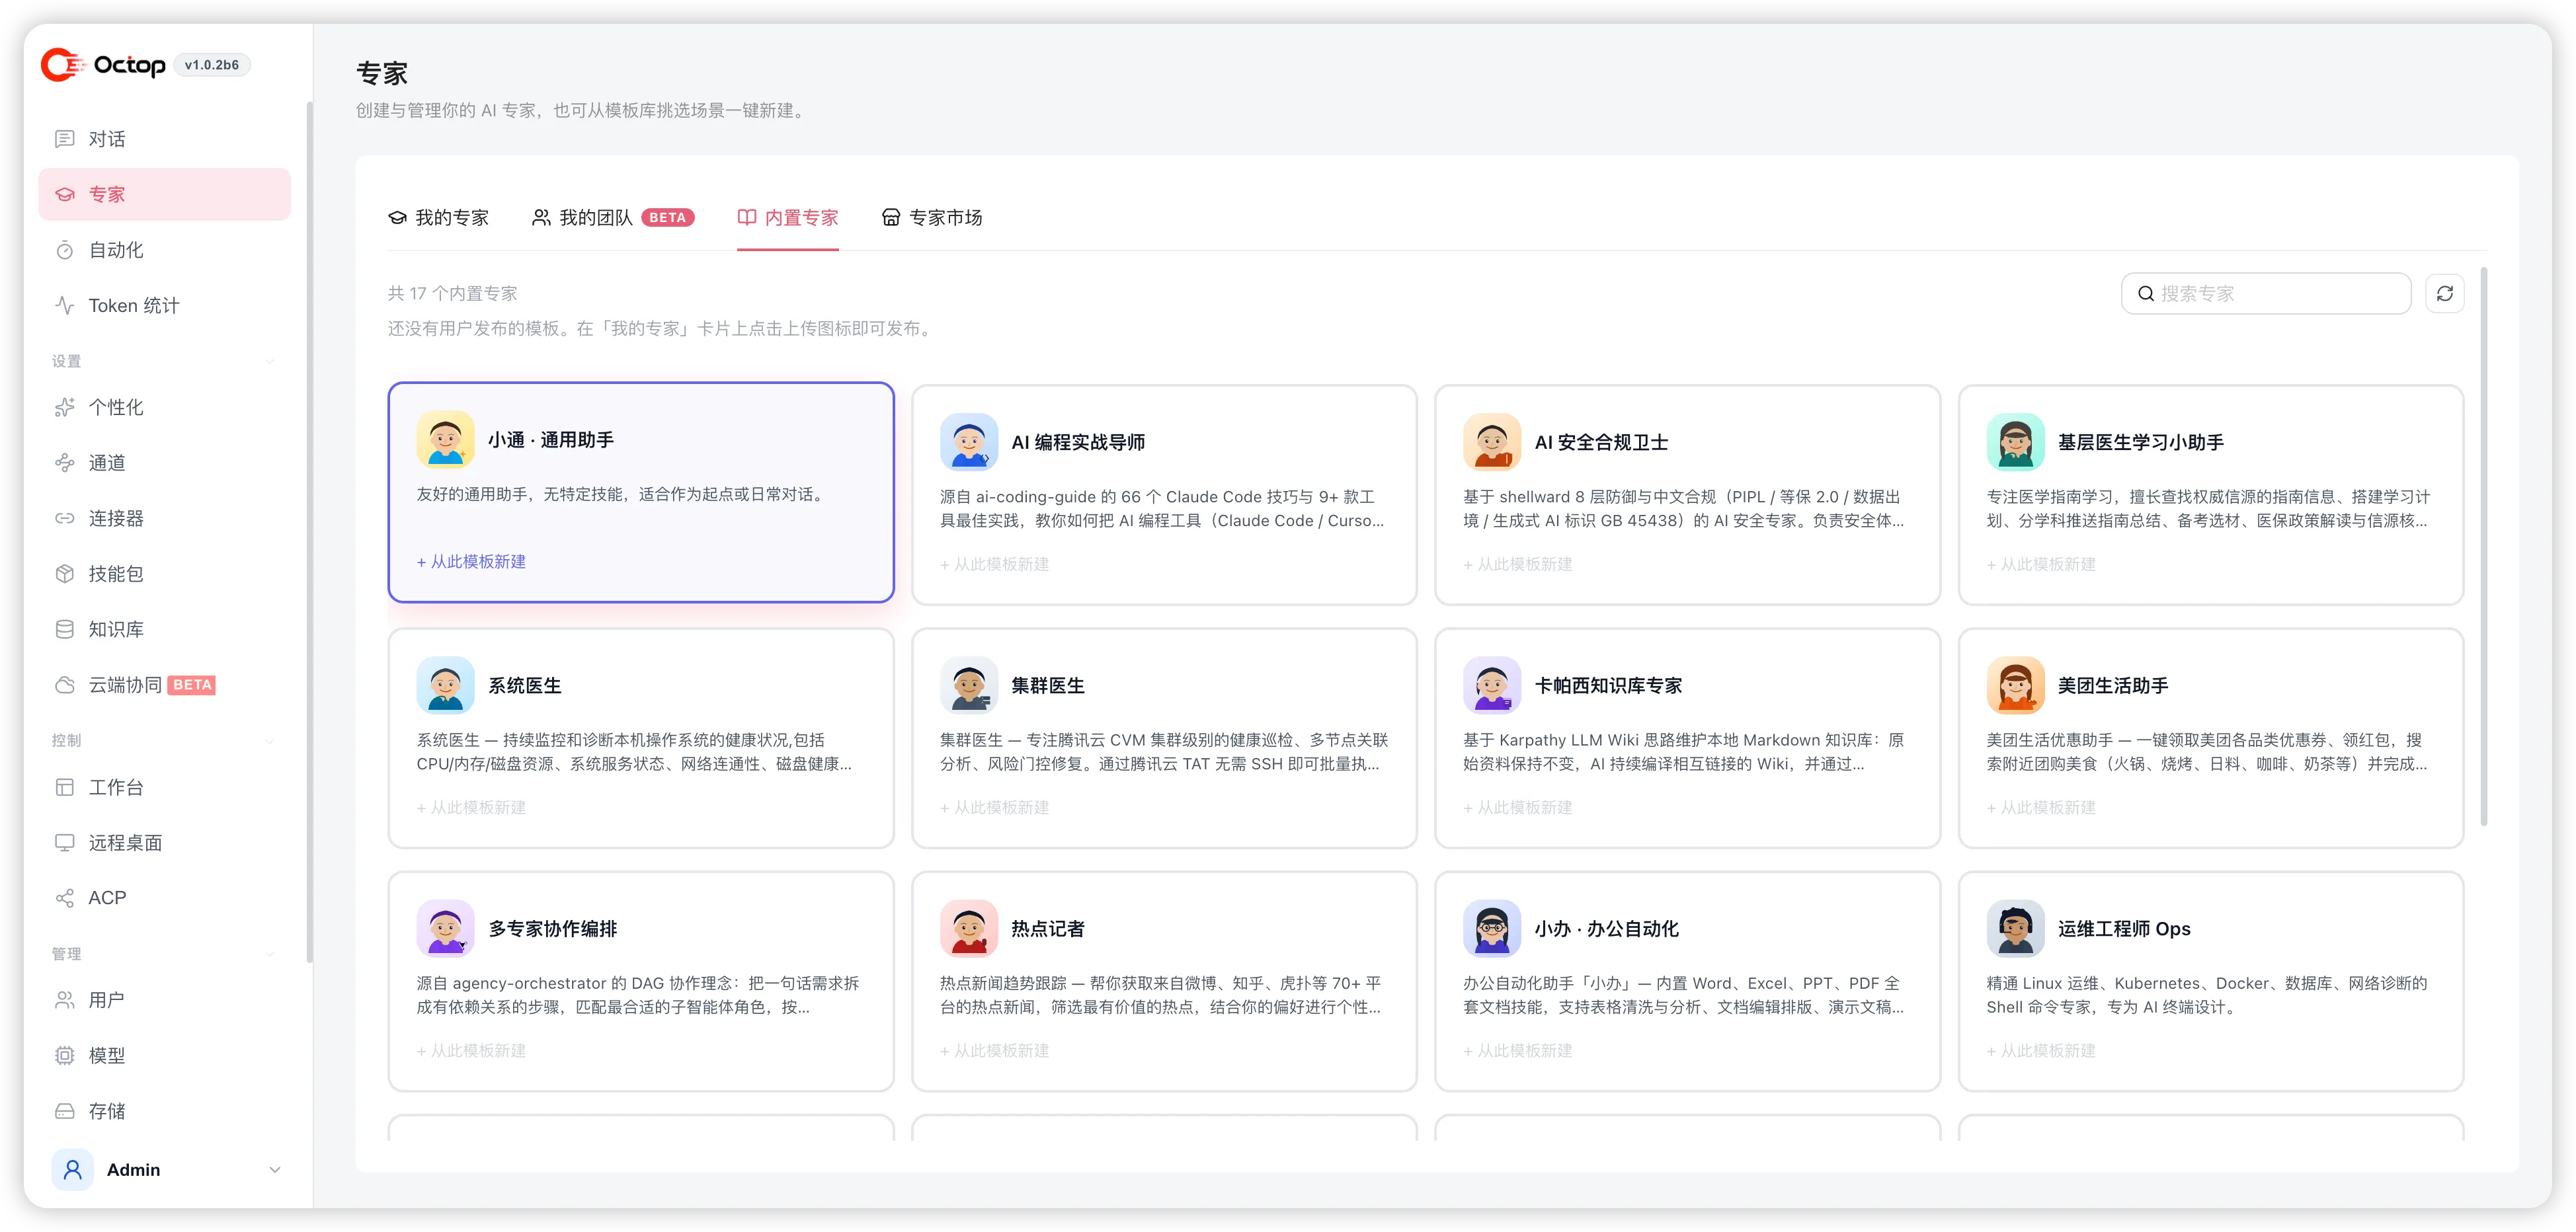Collapse the 控制 sidebar section
Viewport: 2576px width, 1232px height.
[270, 741]
